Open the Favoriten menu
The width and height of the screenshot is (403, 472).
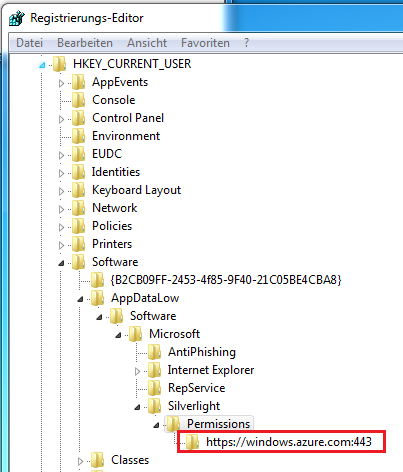205,43
